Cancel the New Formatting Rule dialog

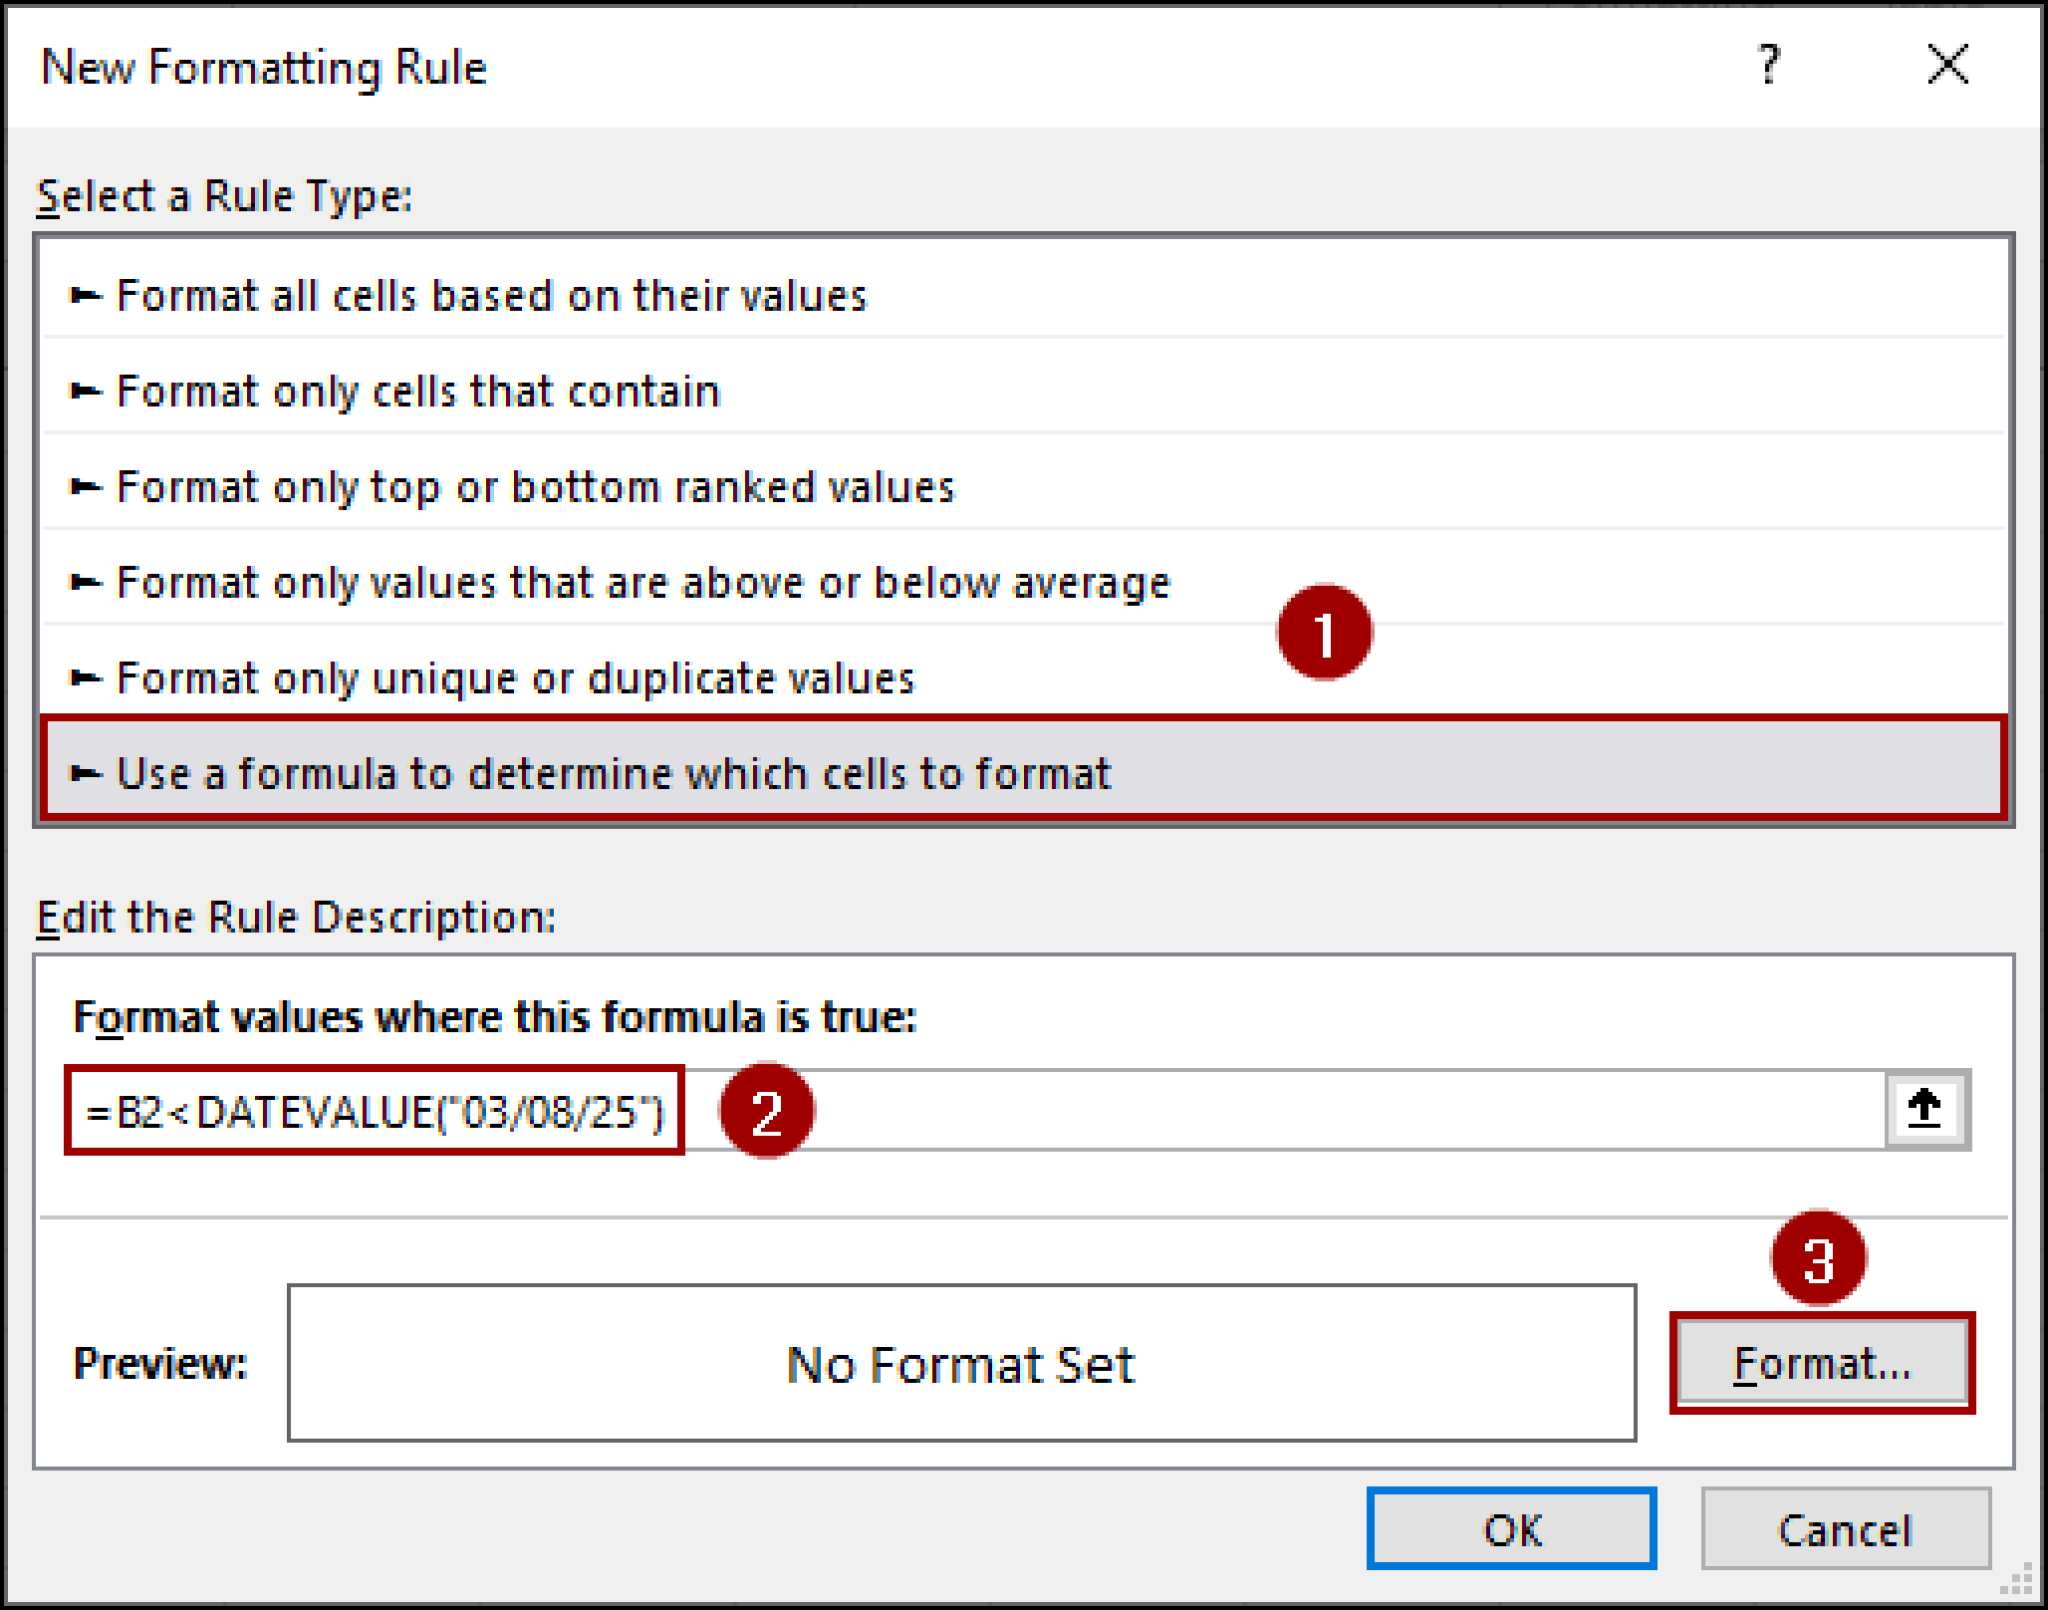coord(1845,1529)
